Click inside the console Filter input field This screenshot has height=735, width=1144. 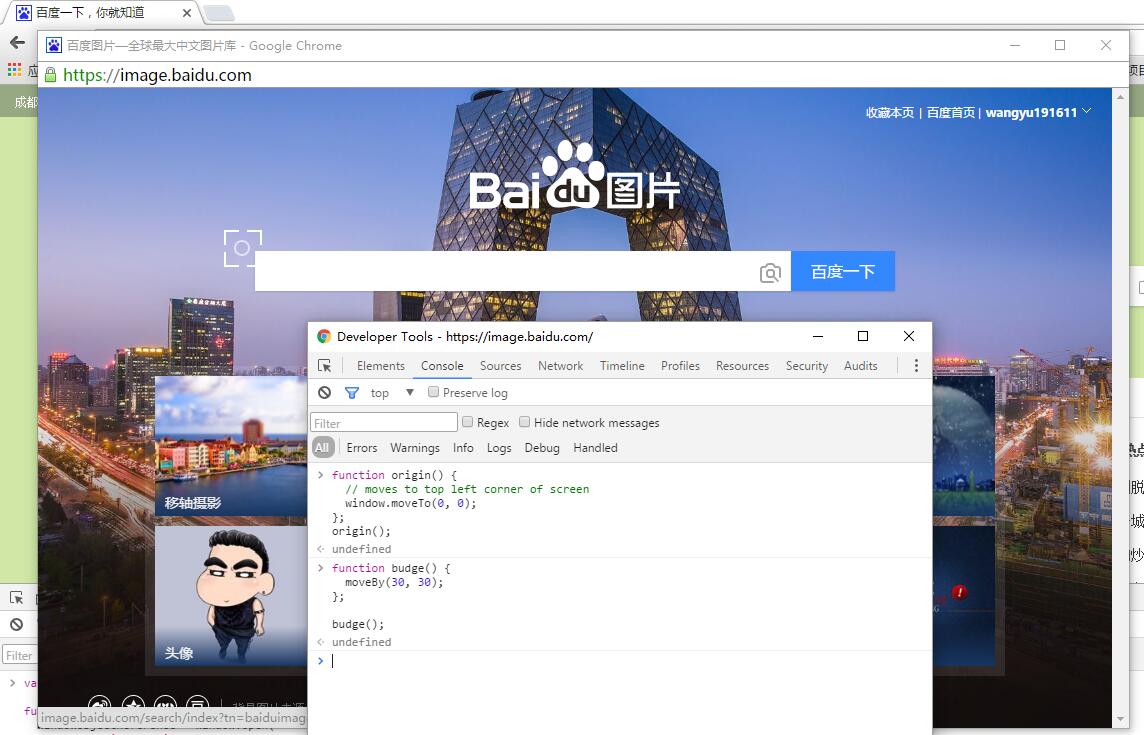[x=383, y=422]
